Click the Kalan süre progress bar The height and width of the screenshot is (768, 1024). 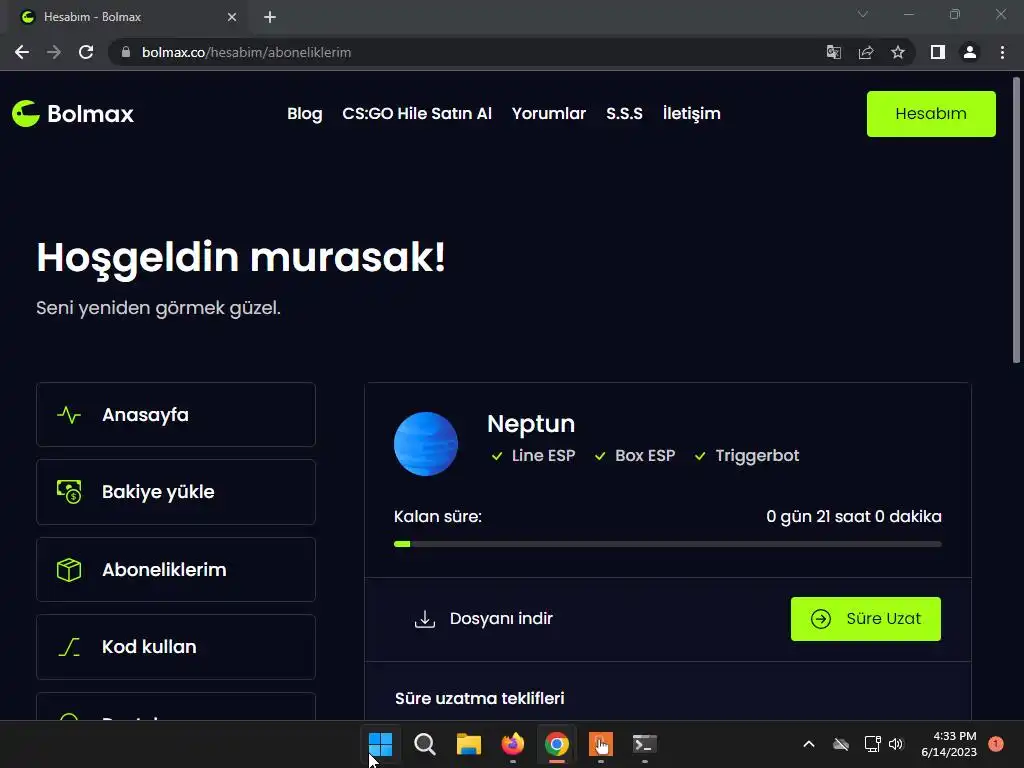coord(667,544)
